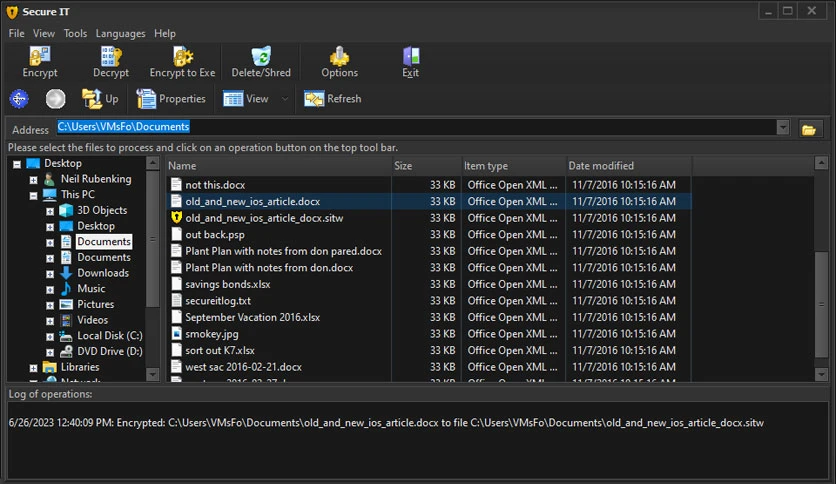Sort by the Name column header
Screen dimensions: 836x484
[279, 166]
